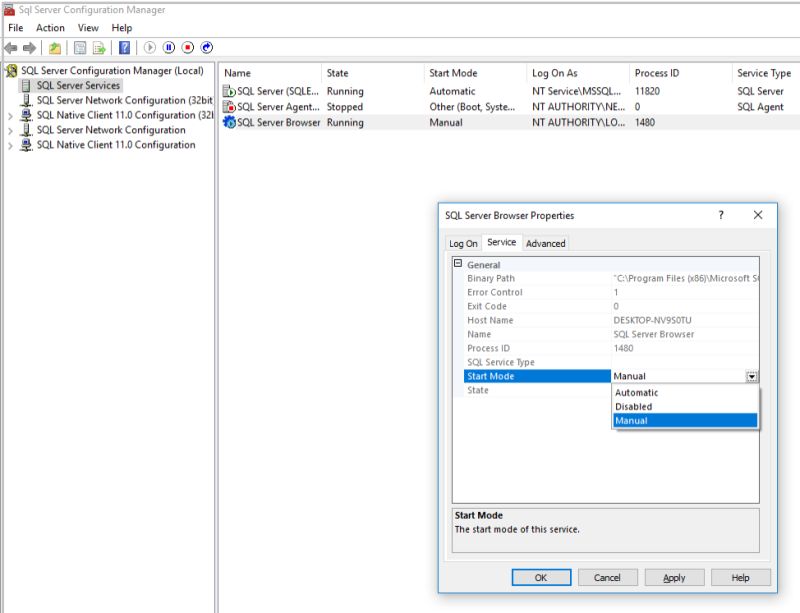Select the Log On tab
This screenshot has width=800, height=613.
(x=461, y=243)
